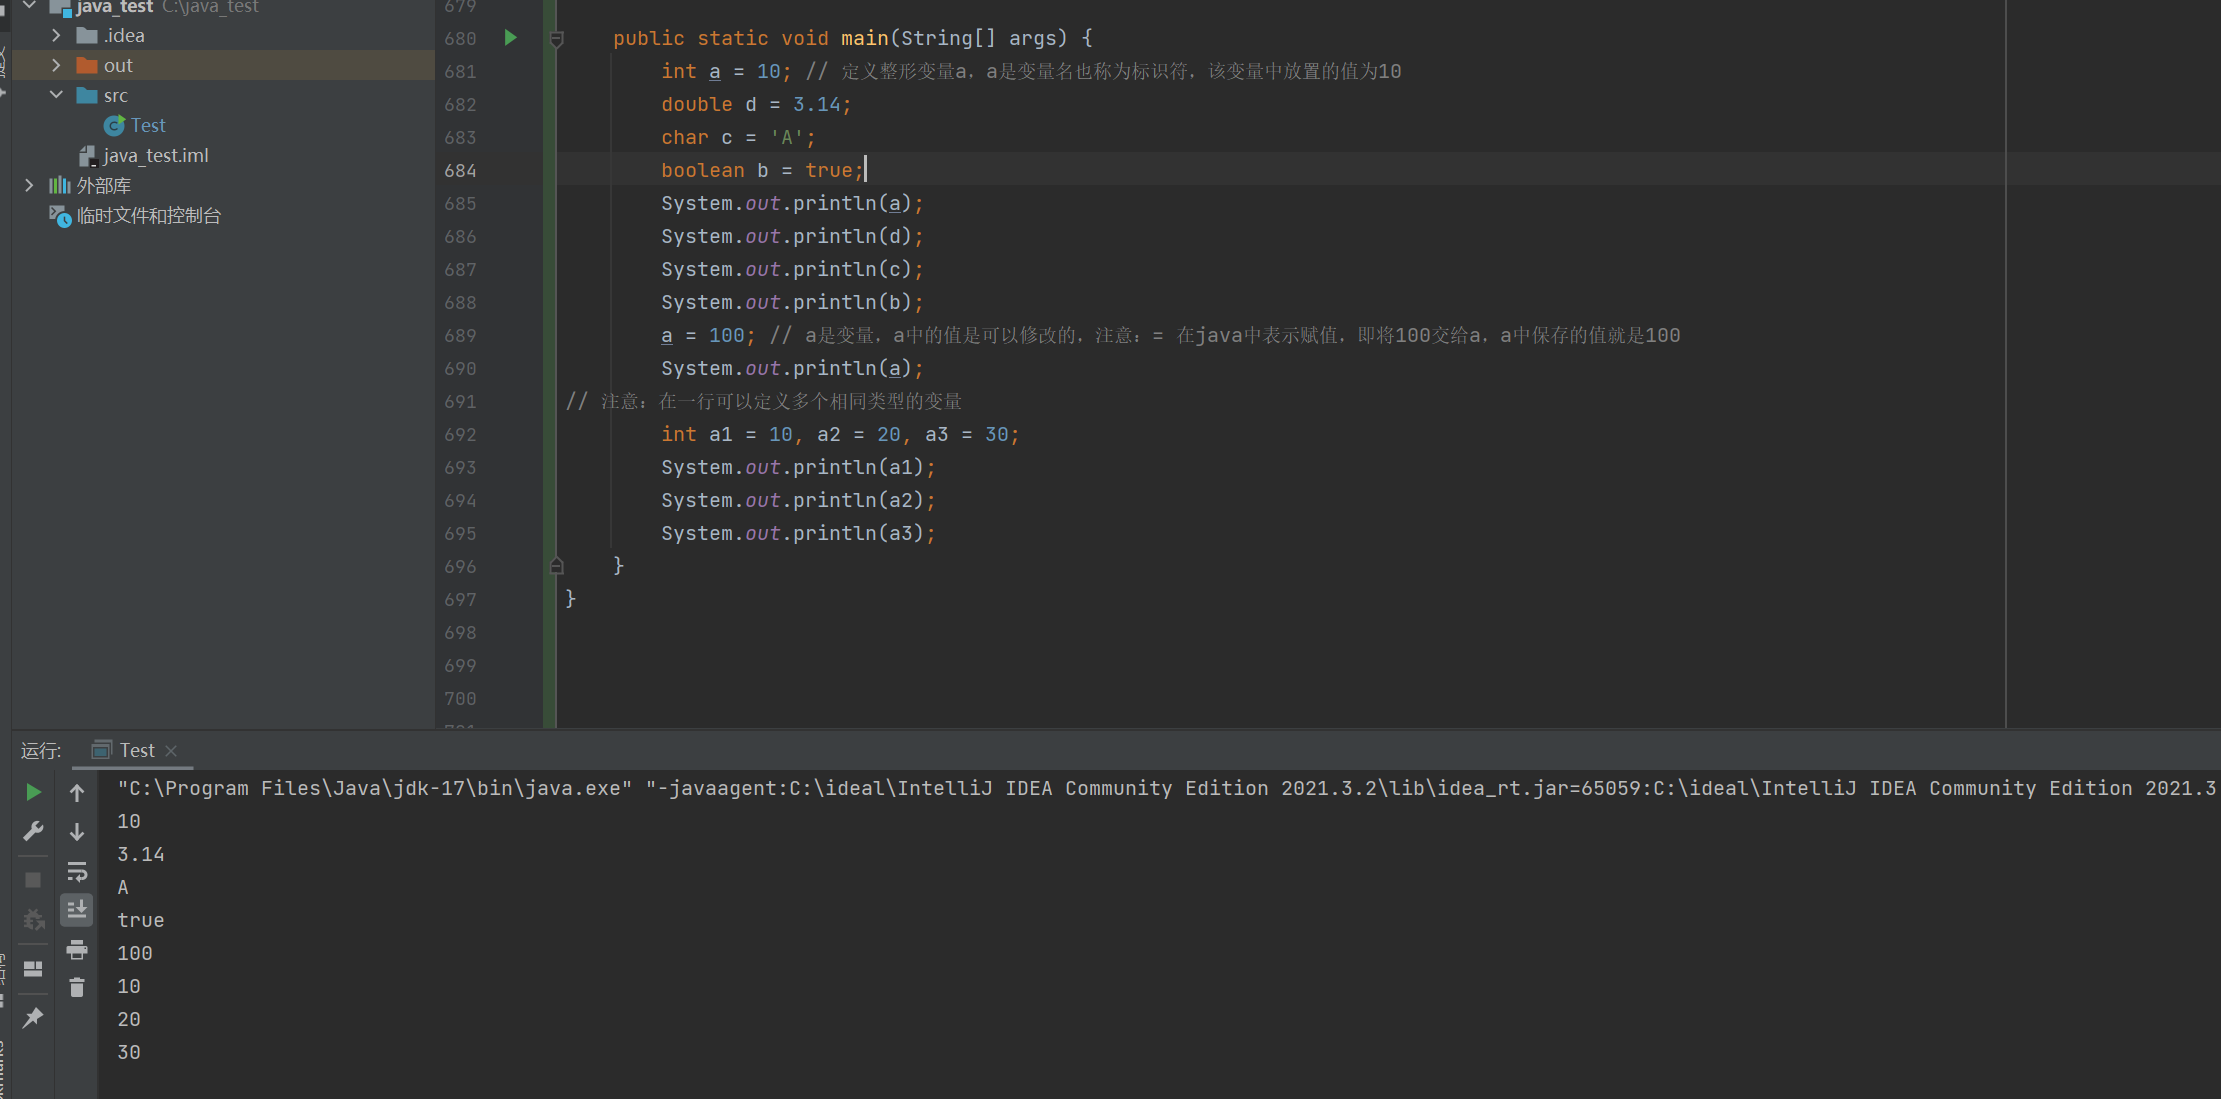
Task: Click the thread dump bug icon
Action: tap(33, 919)
